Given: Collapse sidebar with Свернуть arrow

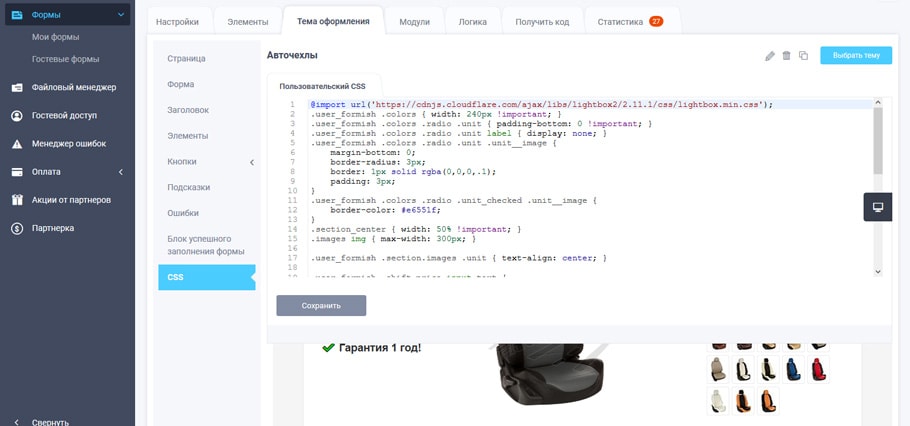Looking at the screenshot, I should pyautogui.click(x=16, y=422).
